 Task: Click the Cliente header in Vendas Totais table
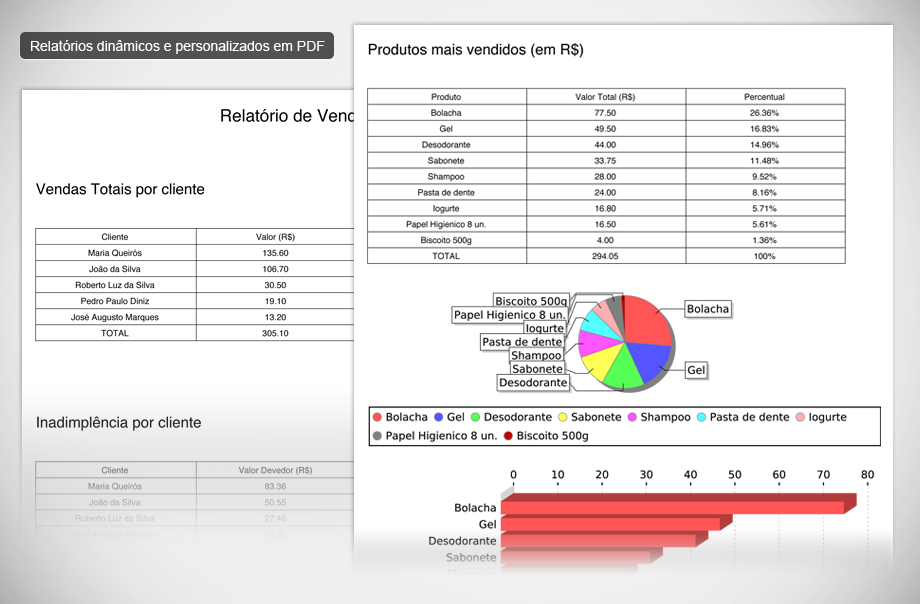coord(115,237)
